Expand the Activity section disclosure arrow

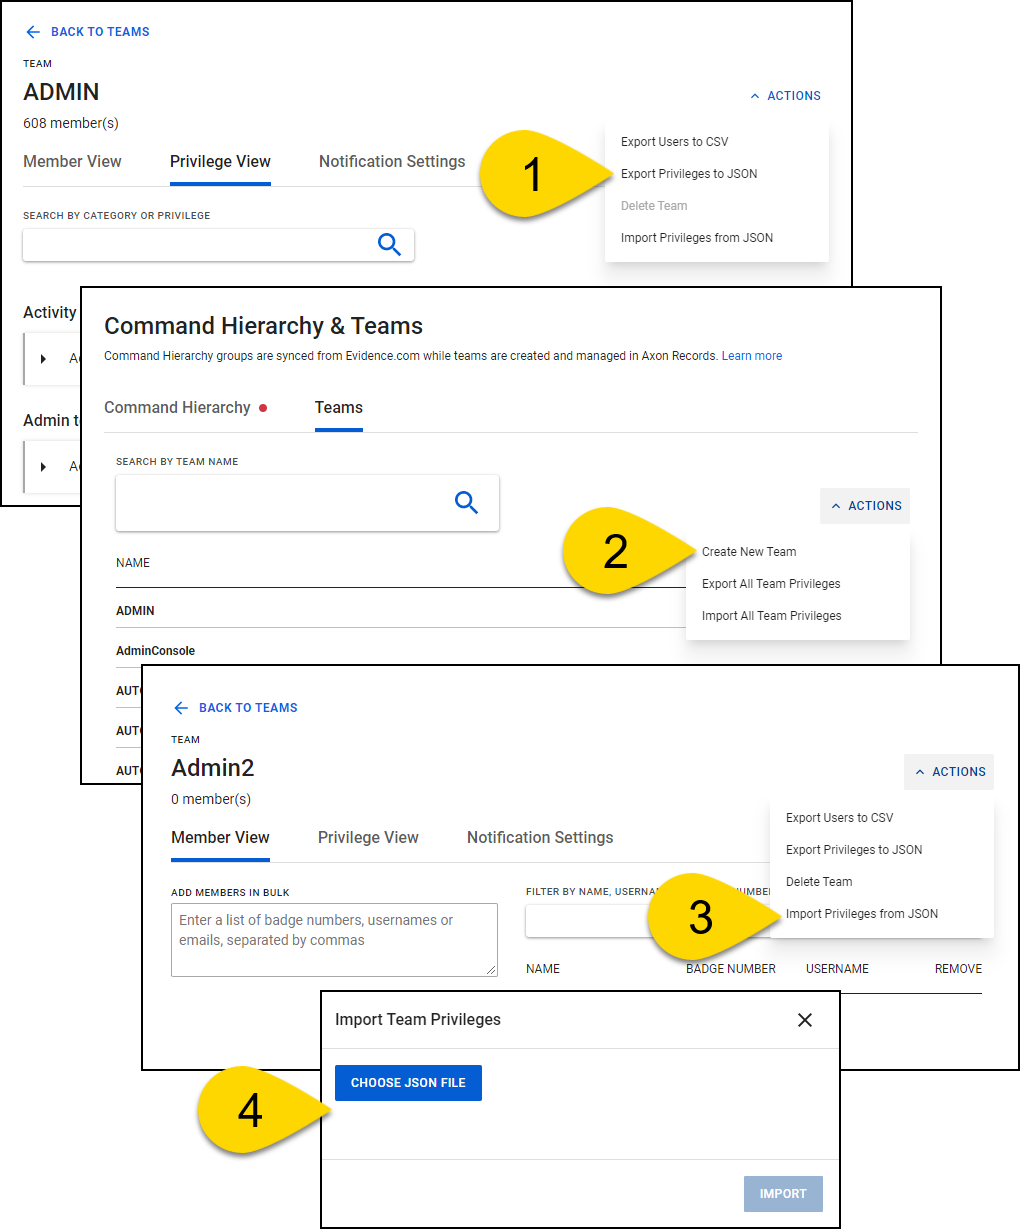coord(41,358)
